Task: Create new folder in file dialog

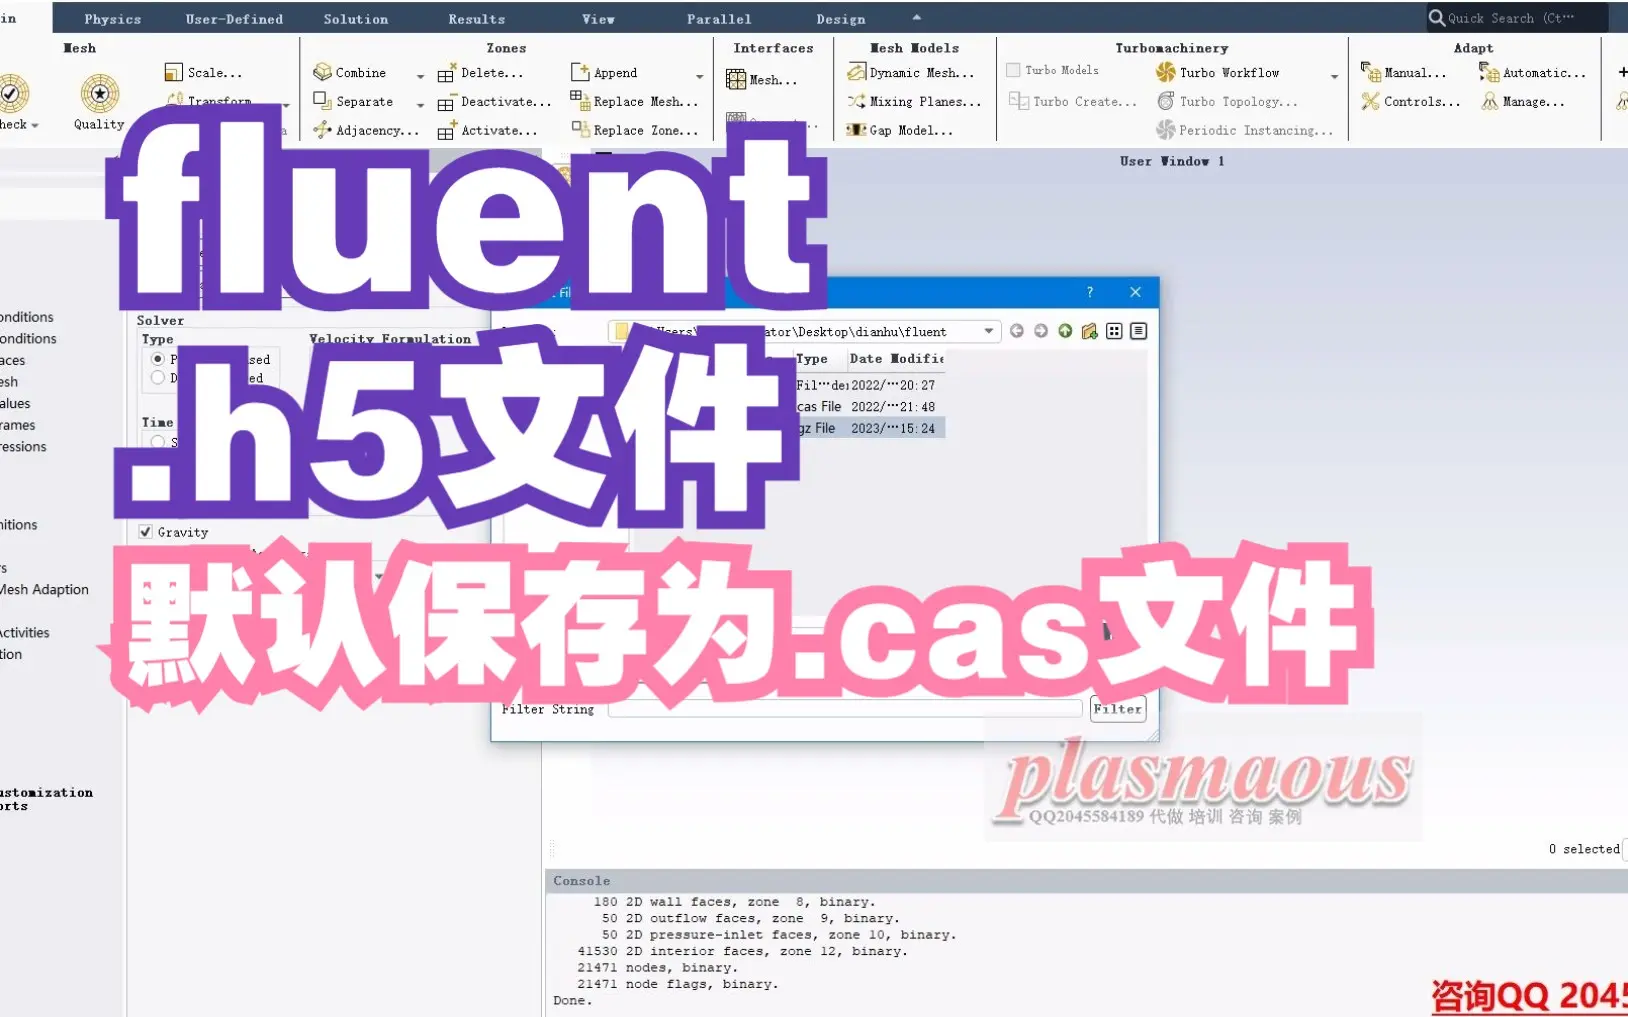Action: [1089, 331]
